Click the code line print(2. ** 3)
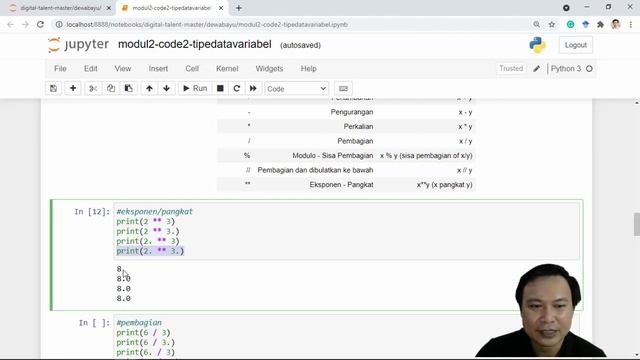 click(148, 241)
